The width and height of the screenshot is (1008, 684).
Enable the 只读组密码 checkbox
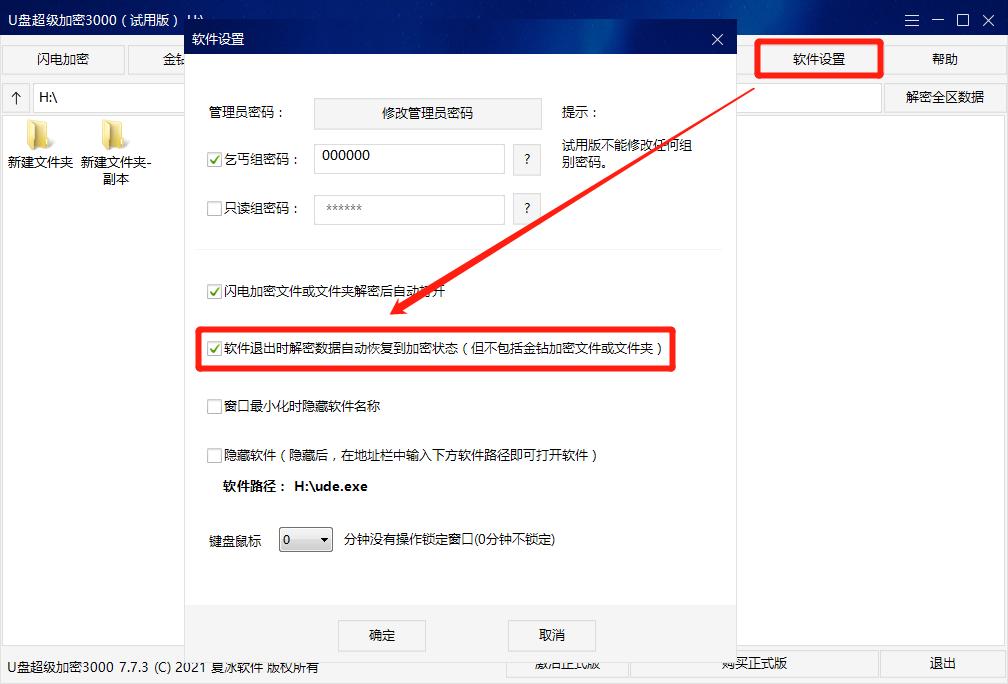214,208
